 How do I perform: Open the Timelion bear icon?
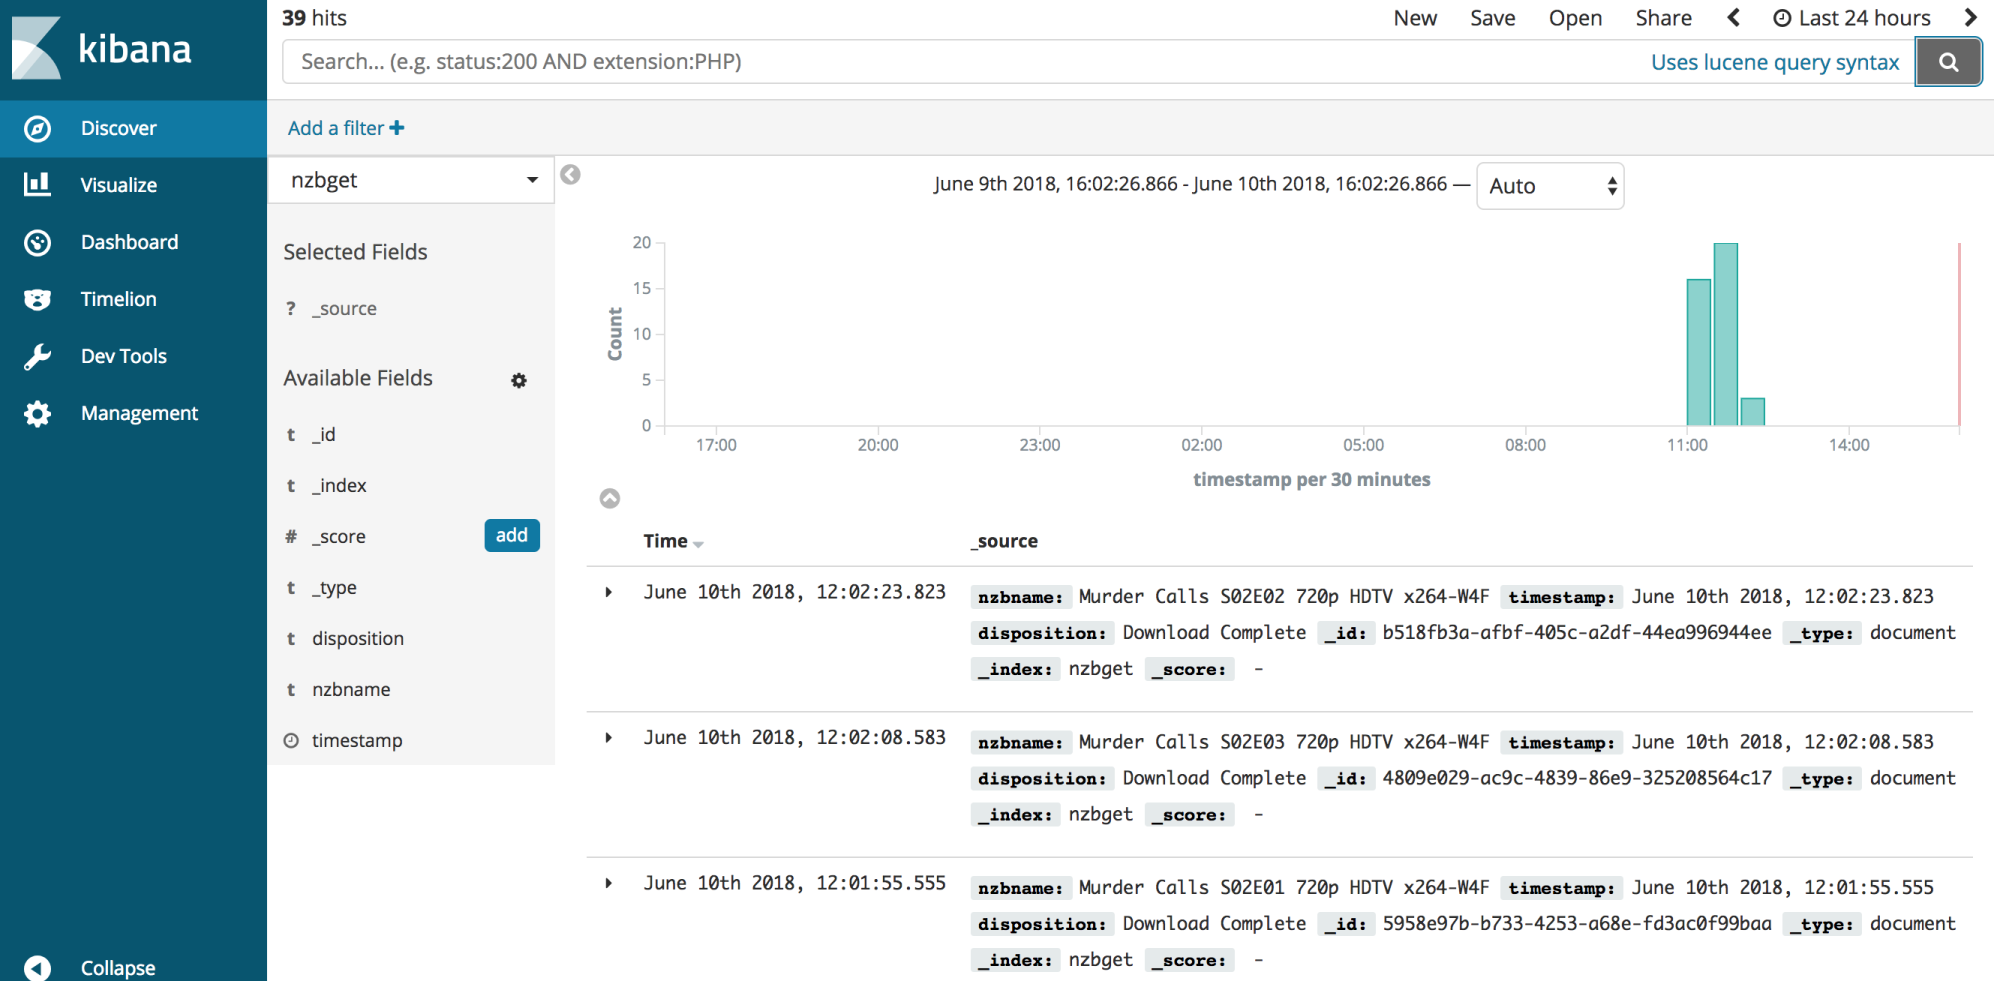click(x=37, y=299)
